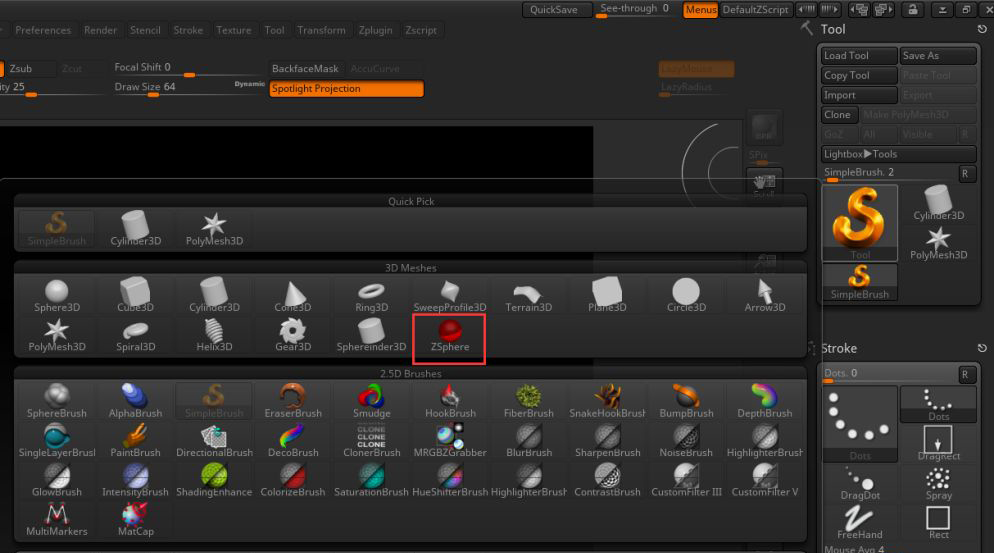
Task: Adjust the Focal Shift slider
Action: click(x=188, y=68)
